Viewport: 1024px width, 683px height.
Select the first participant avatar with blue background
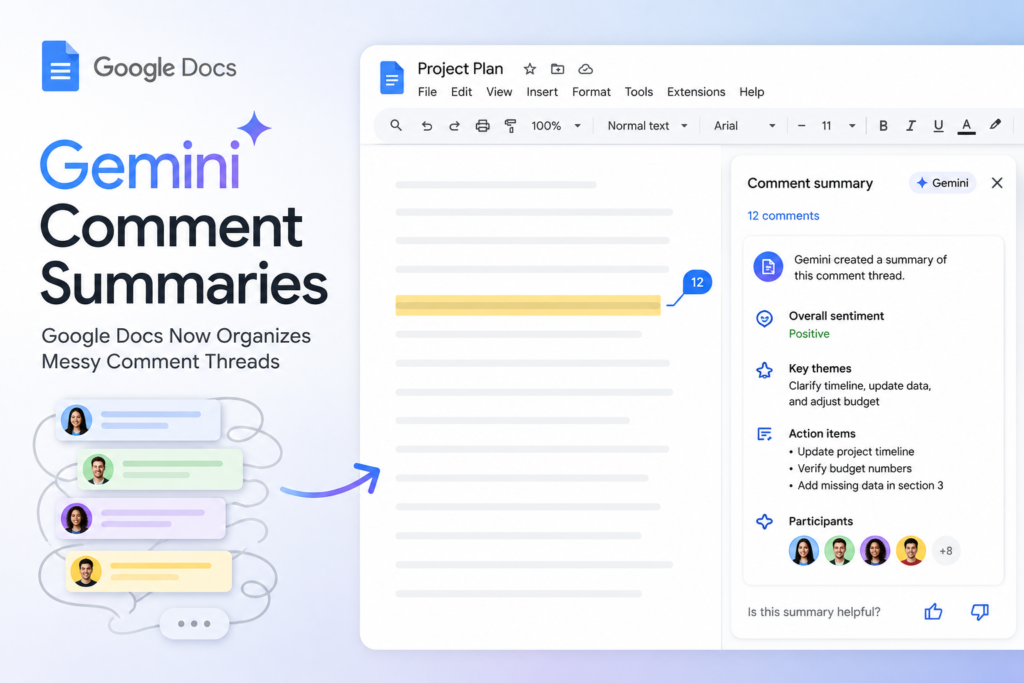(x=803, y=550)
